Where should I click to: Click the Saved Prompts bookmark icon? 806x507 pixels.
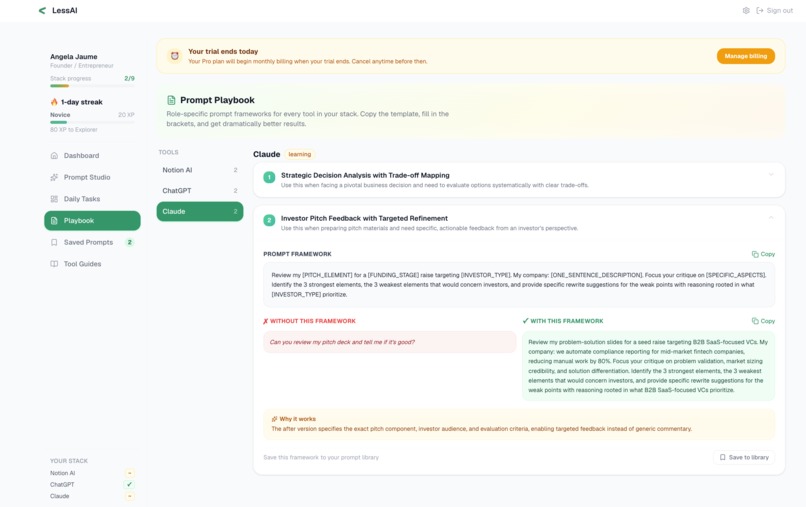pyautogui.click(x=54, y=242)
